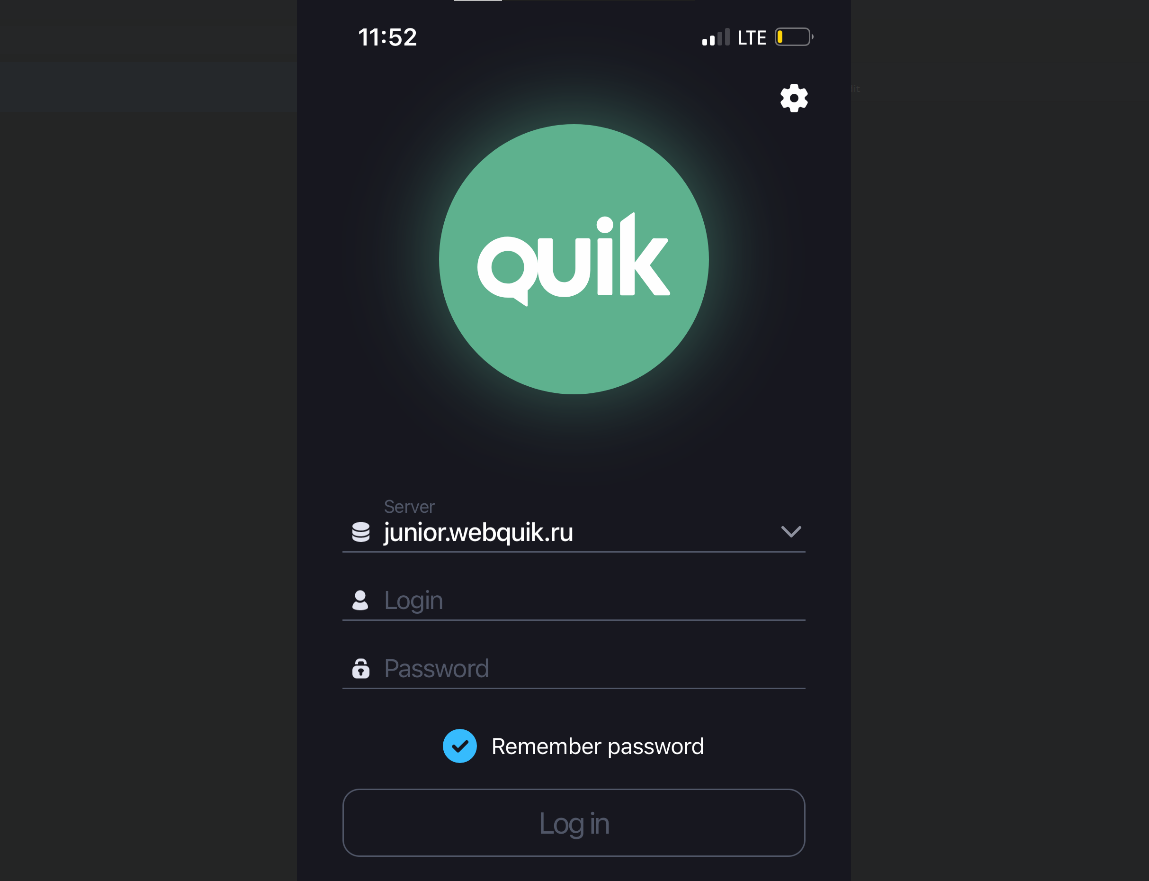This screenshot has height=881, width=1149.
Task: Open settings via the gear icon
Action: tap(794, 97)
